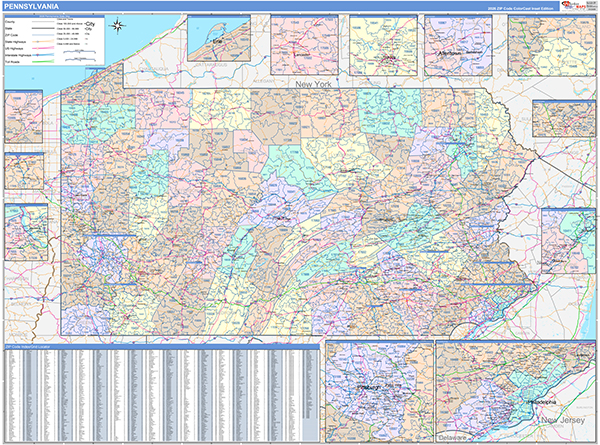Open the lower inset on the right edge
This screenshot has height=445, width=600.
pos(569,241)
